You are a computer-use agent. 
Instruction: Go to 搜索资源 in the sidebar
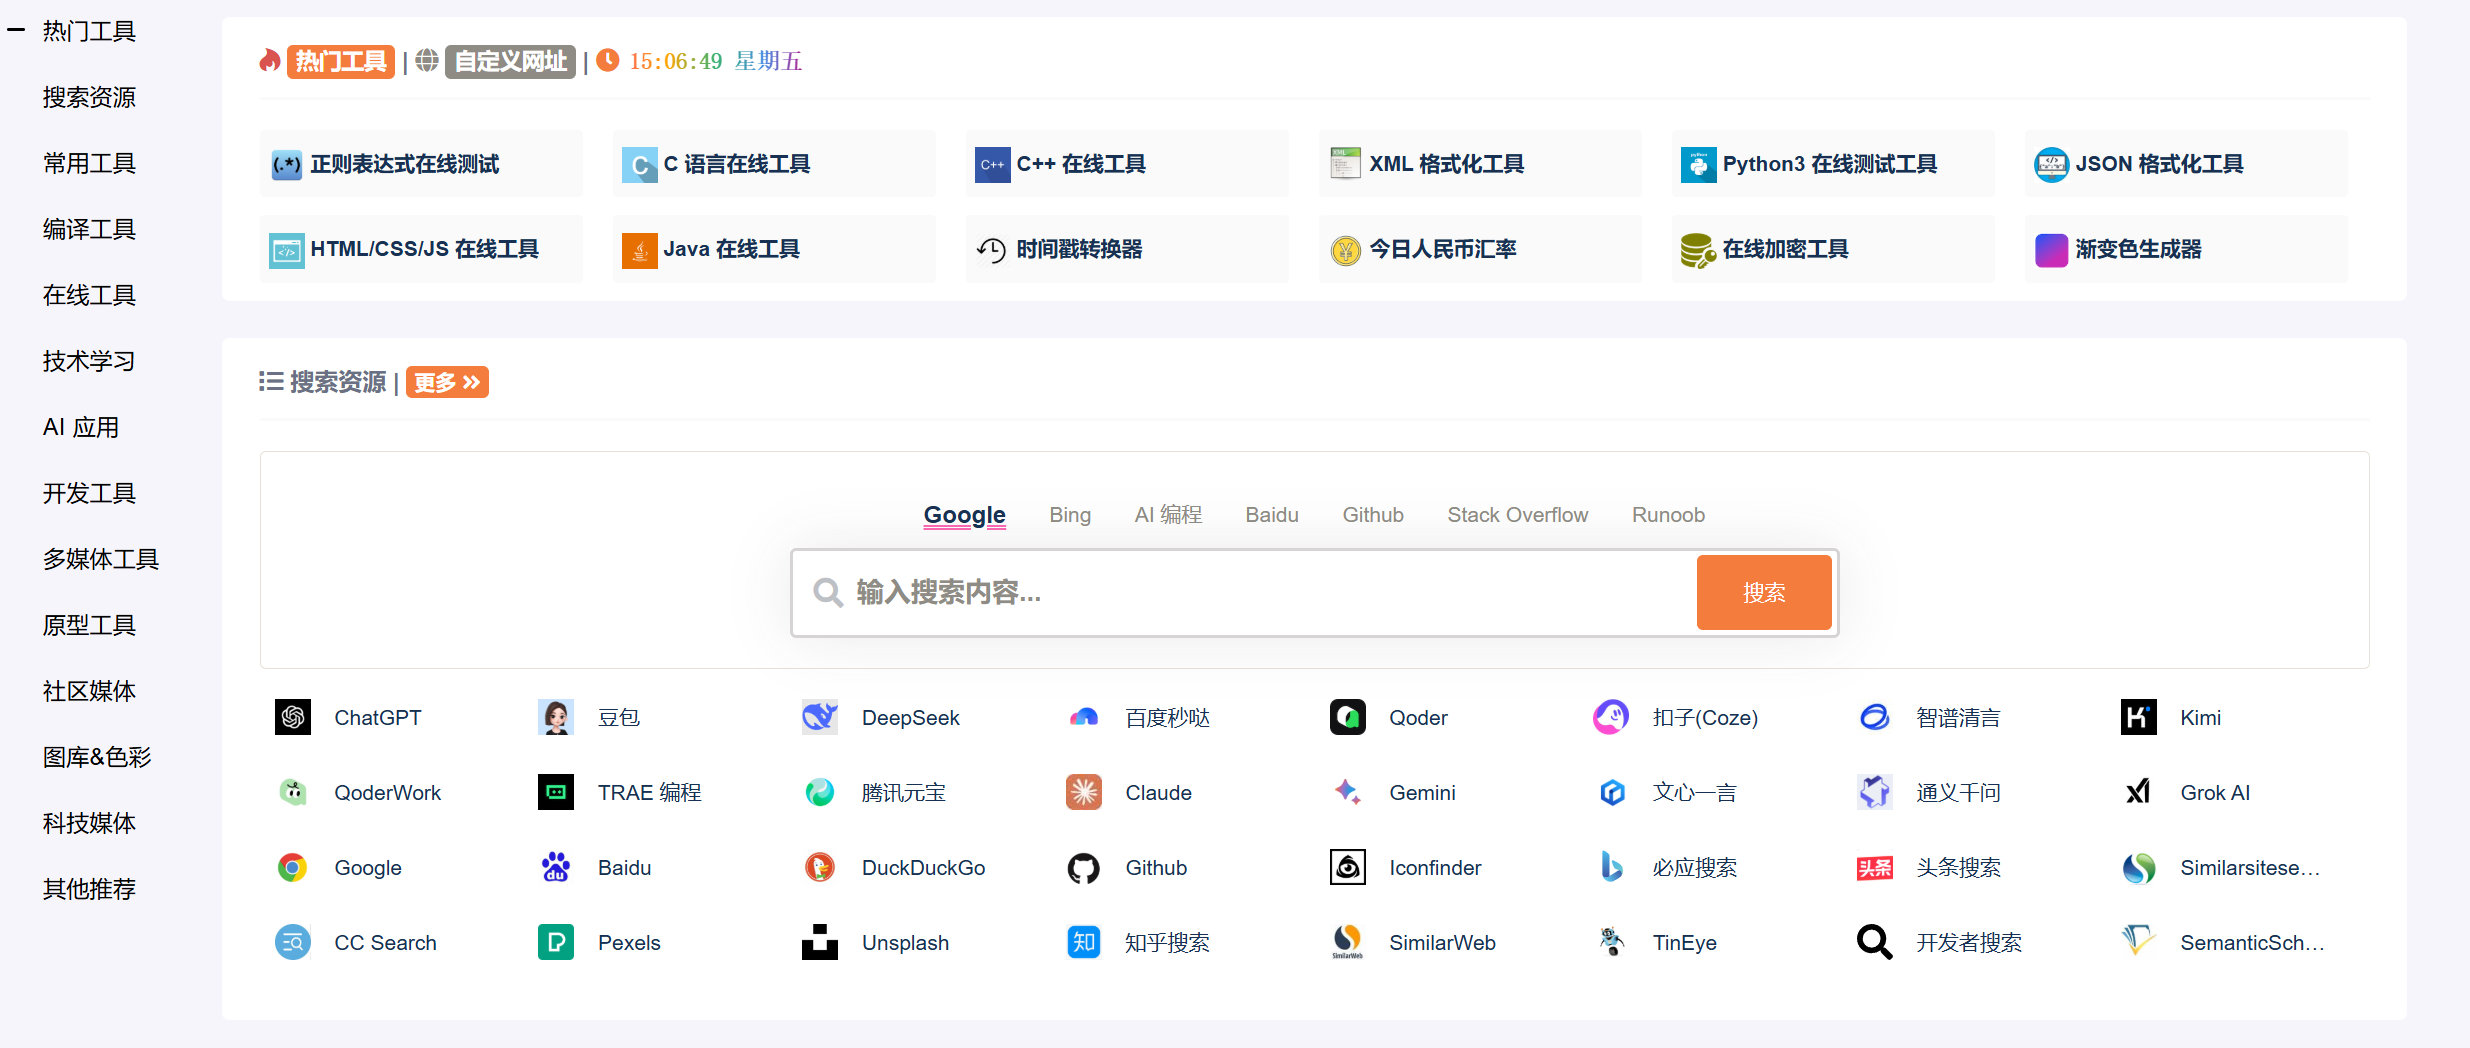click(x=89, y=97)
